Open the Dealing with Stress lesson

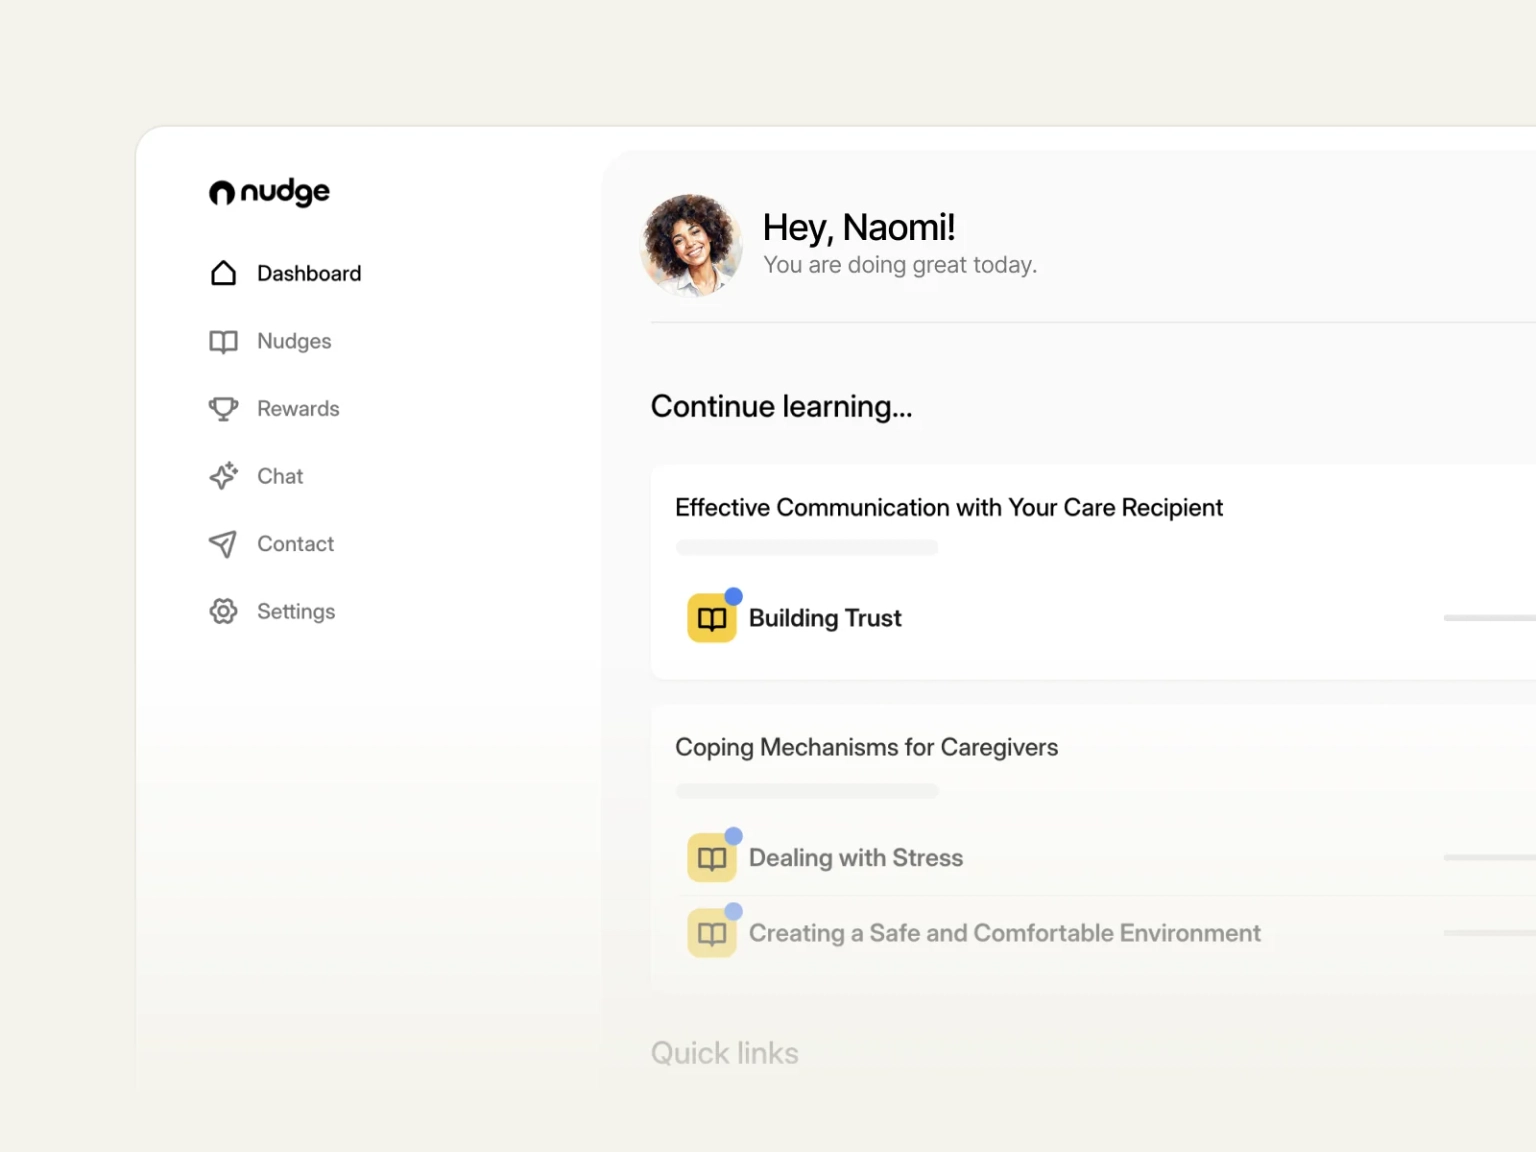click(856, 858)
